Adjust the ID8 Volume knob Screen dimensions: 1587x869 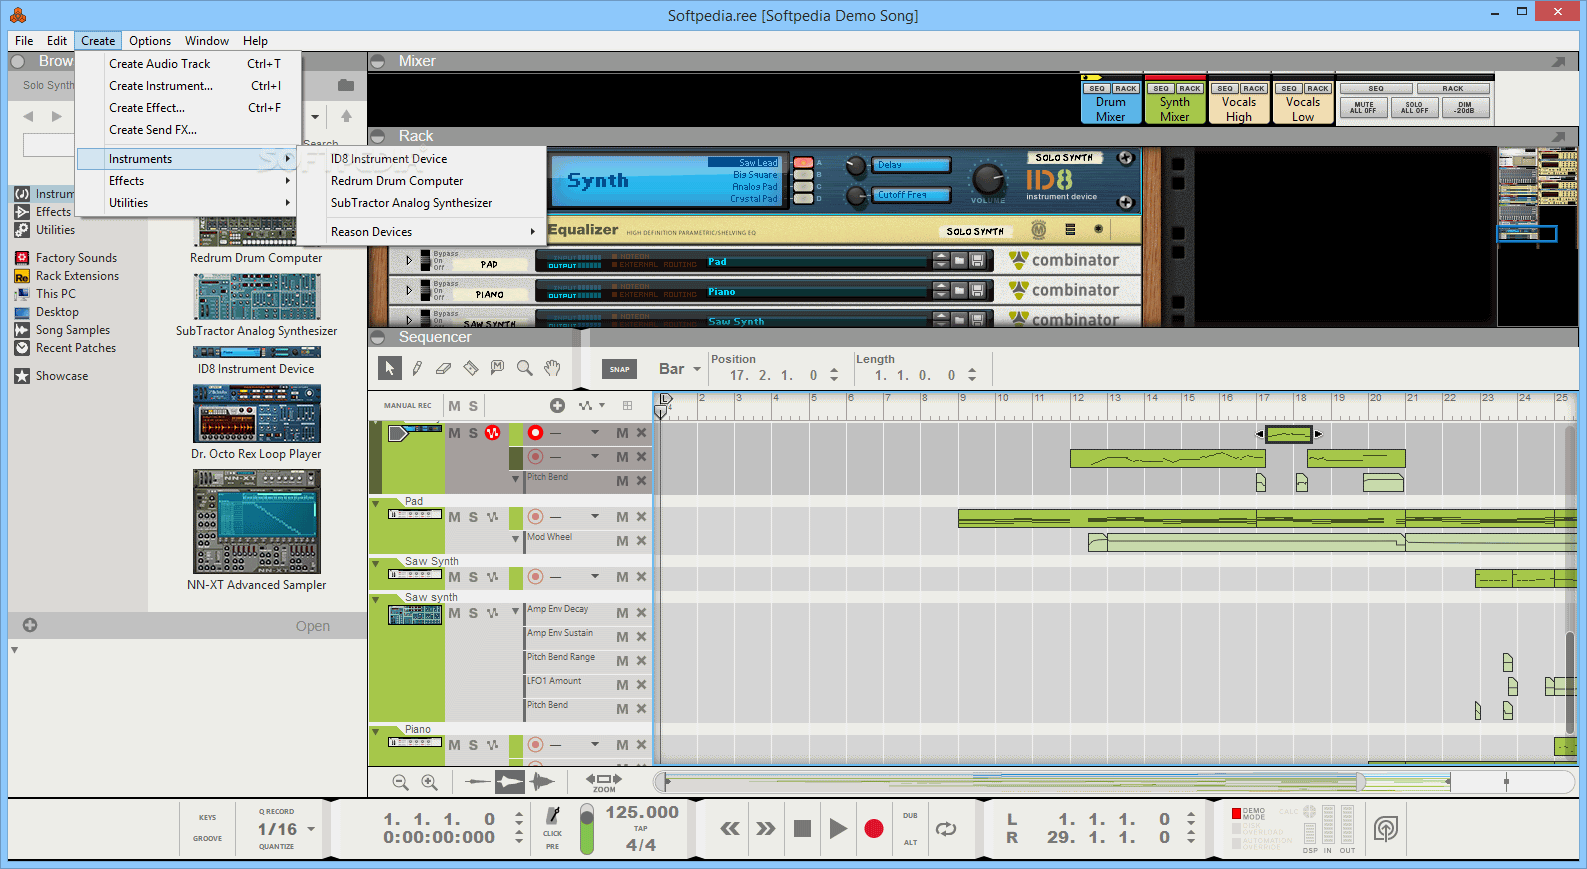click(988, 179)
